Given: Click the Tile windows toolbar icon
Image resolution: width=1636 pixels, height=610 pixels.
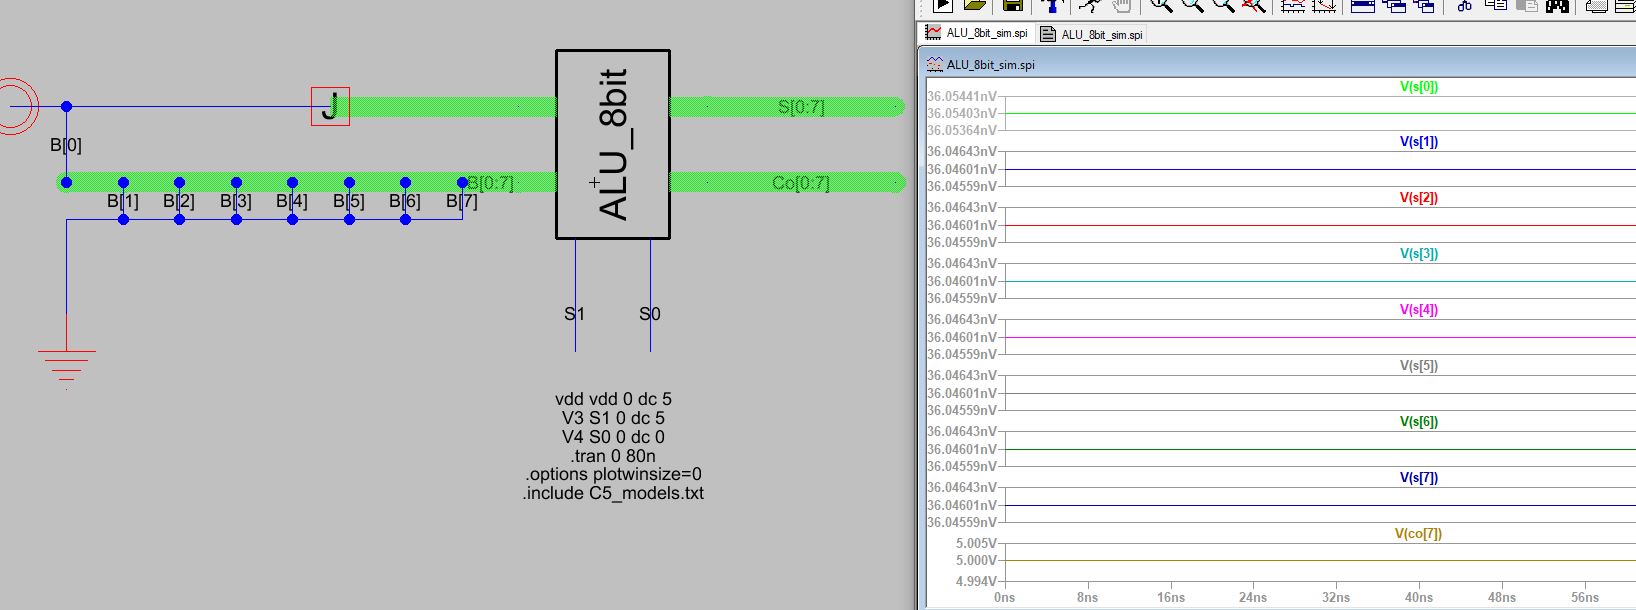Looking at the screenshot, I should [x=1362, y=6].
